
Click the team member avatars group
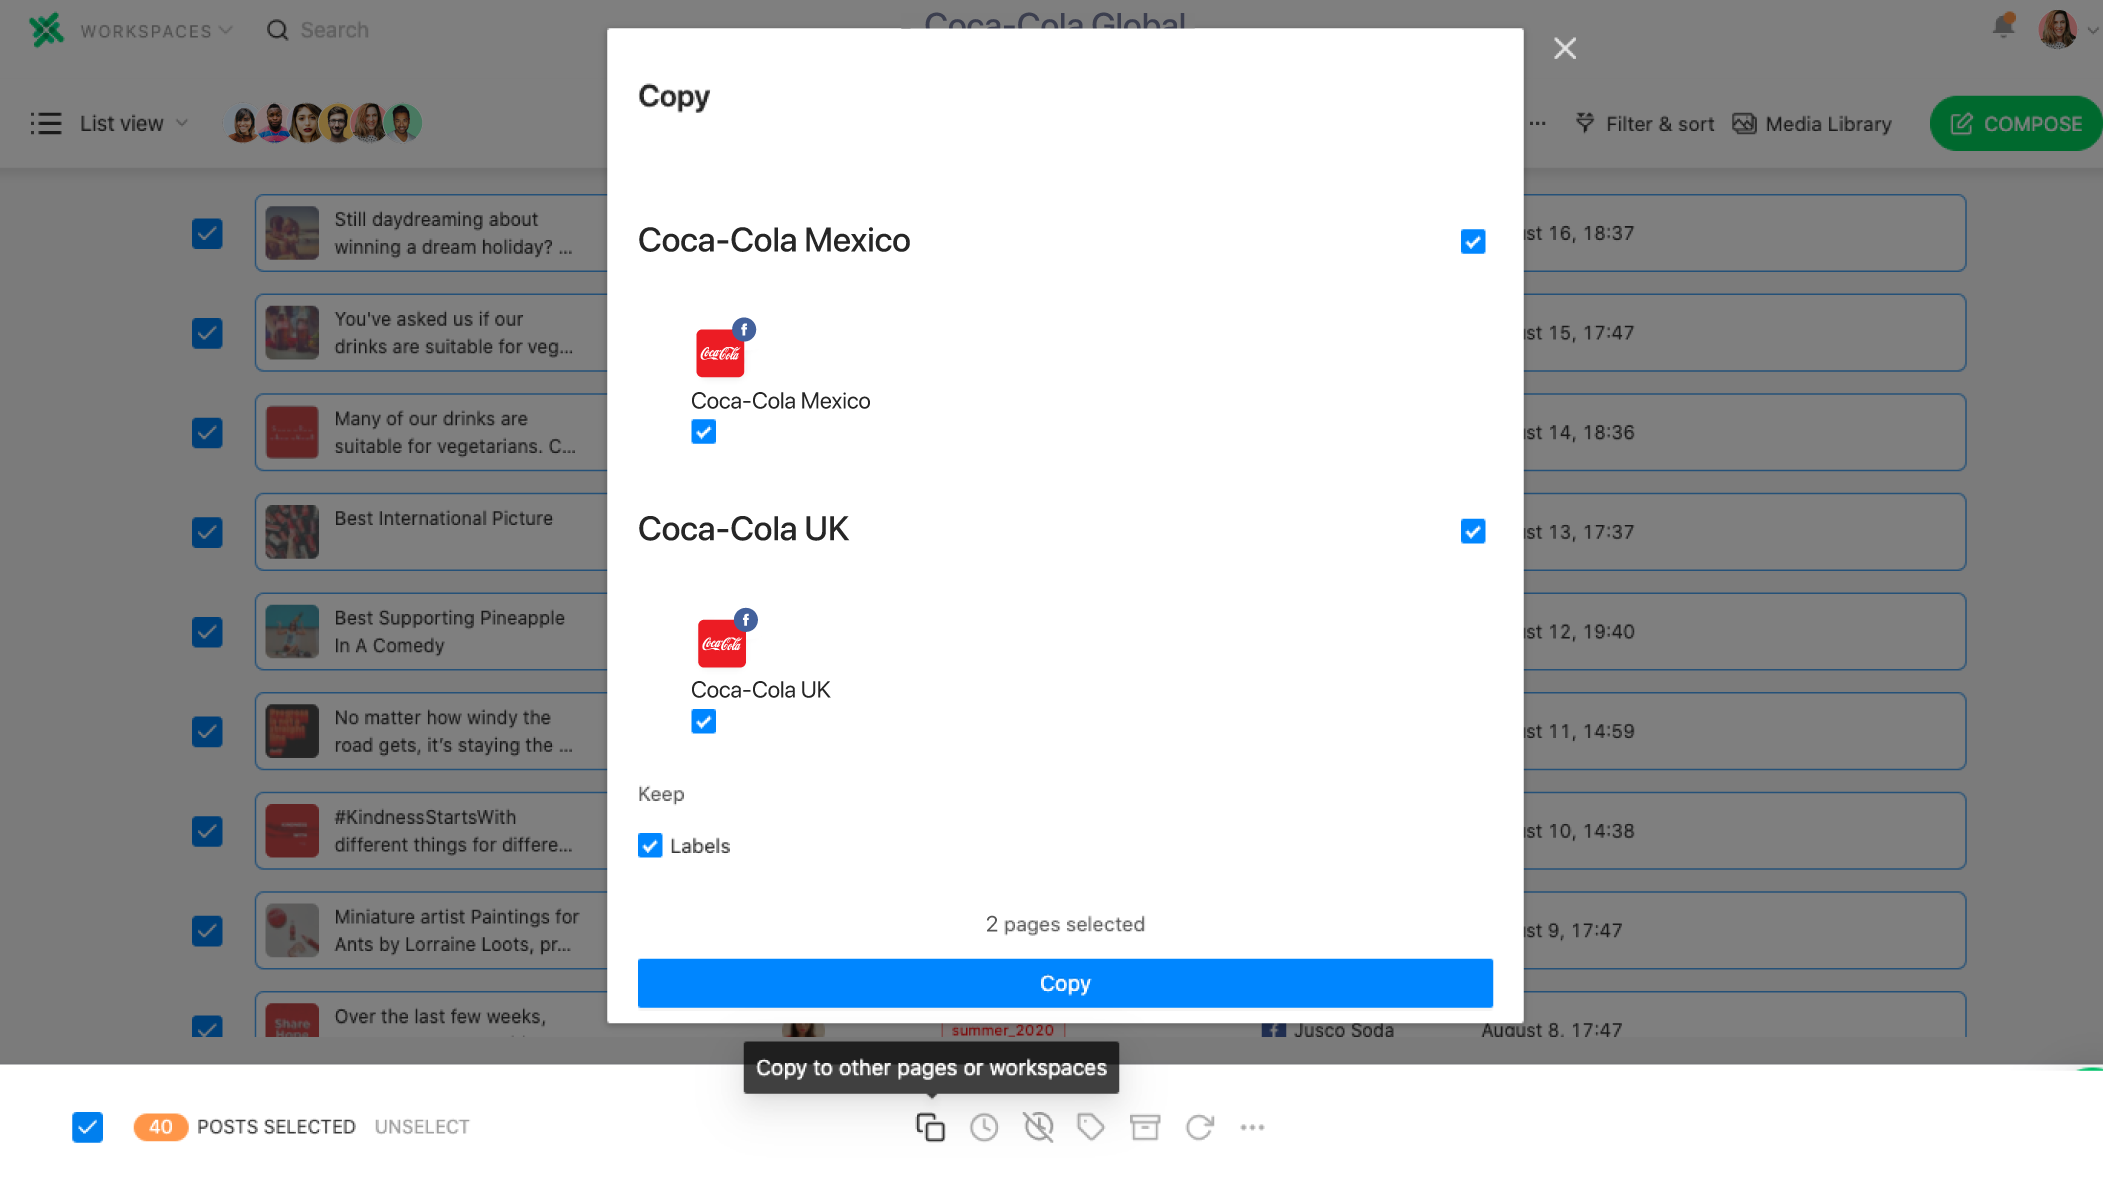point(323,123)
